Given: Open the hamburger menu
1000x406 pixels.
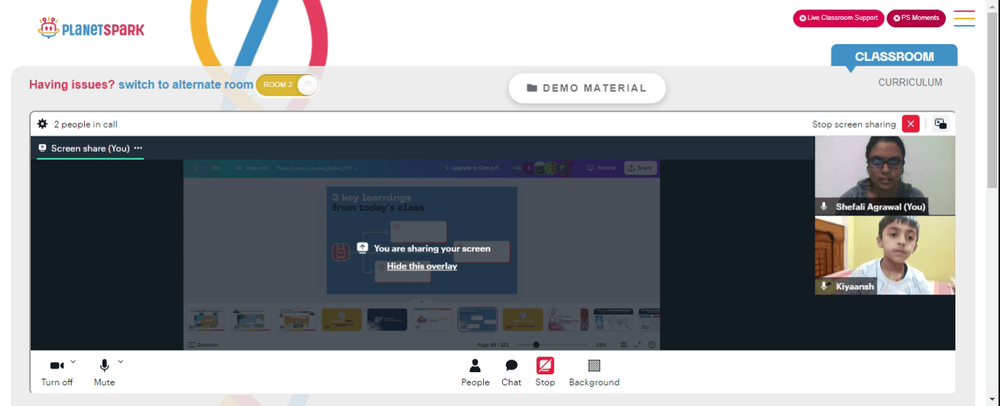Looking at the screenshot, I should [964, 18].
